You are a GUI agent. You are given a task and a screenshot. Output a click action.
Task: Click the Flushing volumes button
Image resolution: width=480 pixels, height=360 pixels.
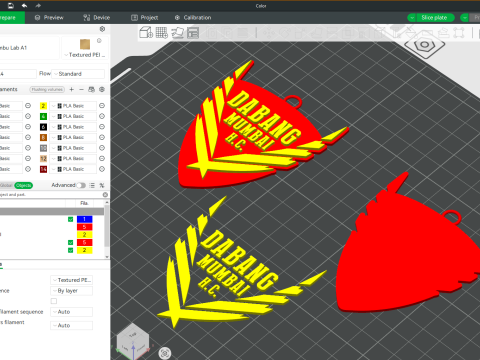point(47,89)
